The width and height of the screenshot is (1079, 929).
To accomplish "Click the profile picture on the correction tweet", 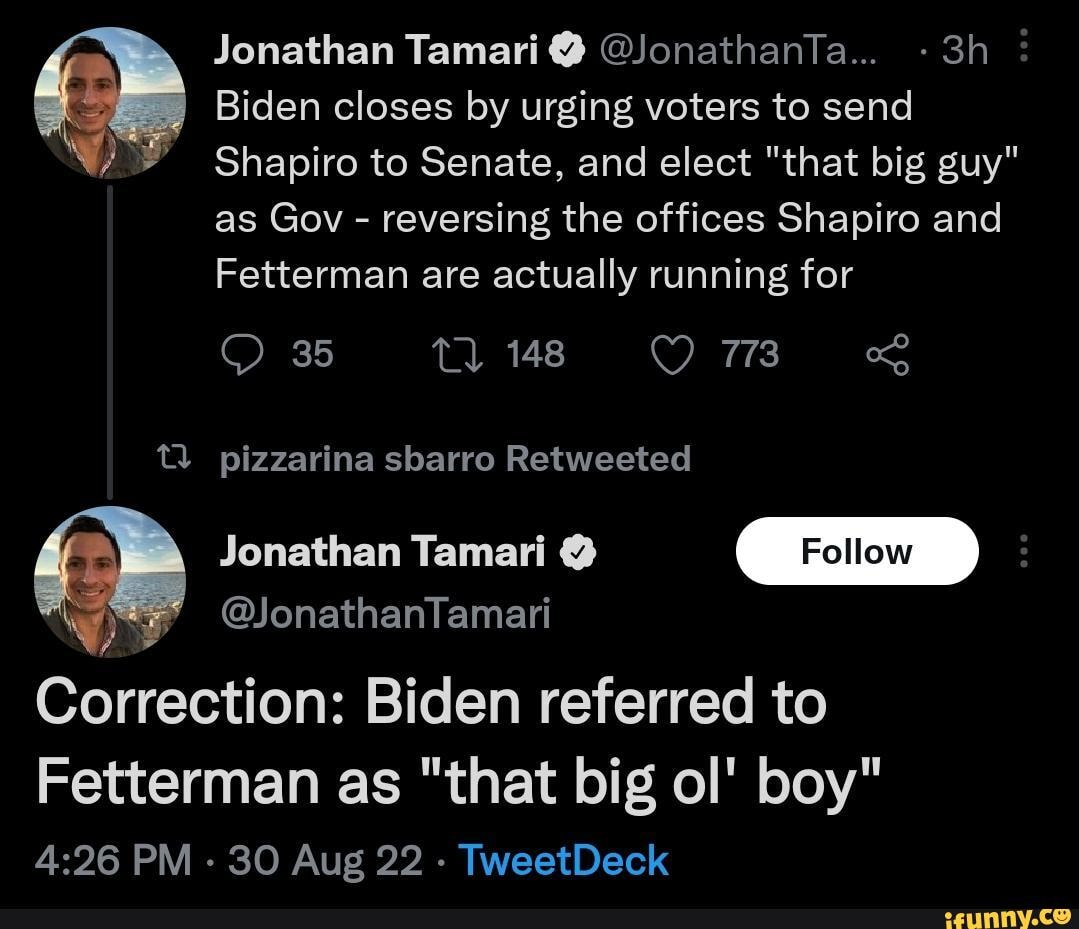I will click(x=110, y=580).
